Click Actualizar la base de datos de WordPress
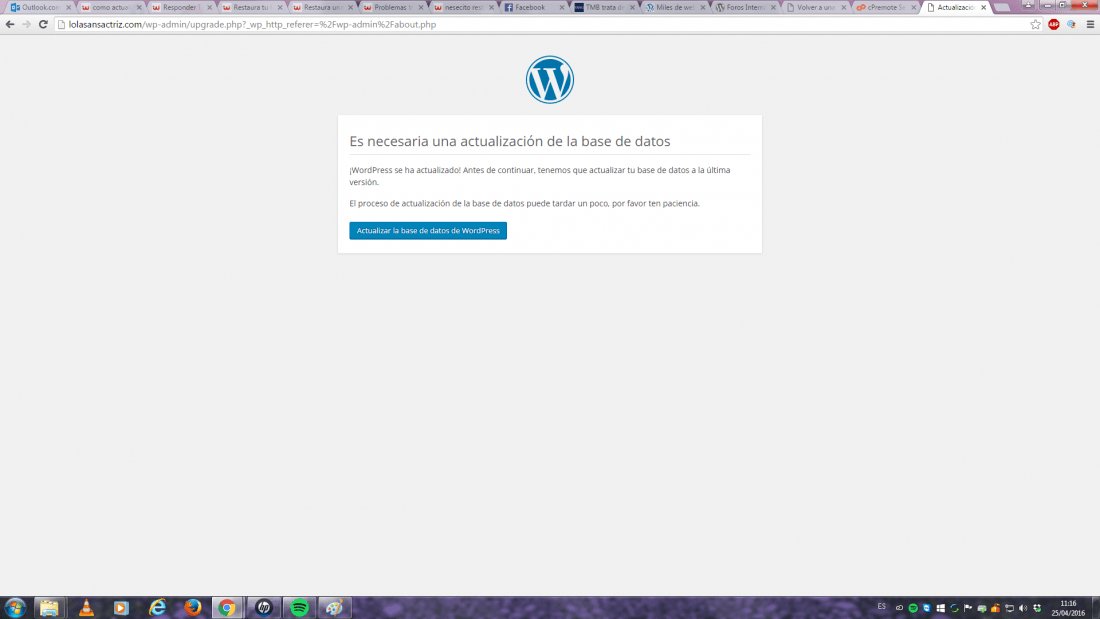This screenshot has width=1100, height=619. (428, 230)
